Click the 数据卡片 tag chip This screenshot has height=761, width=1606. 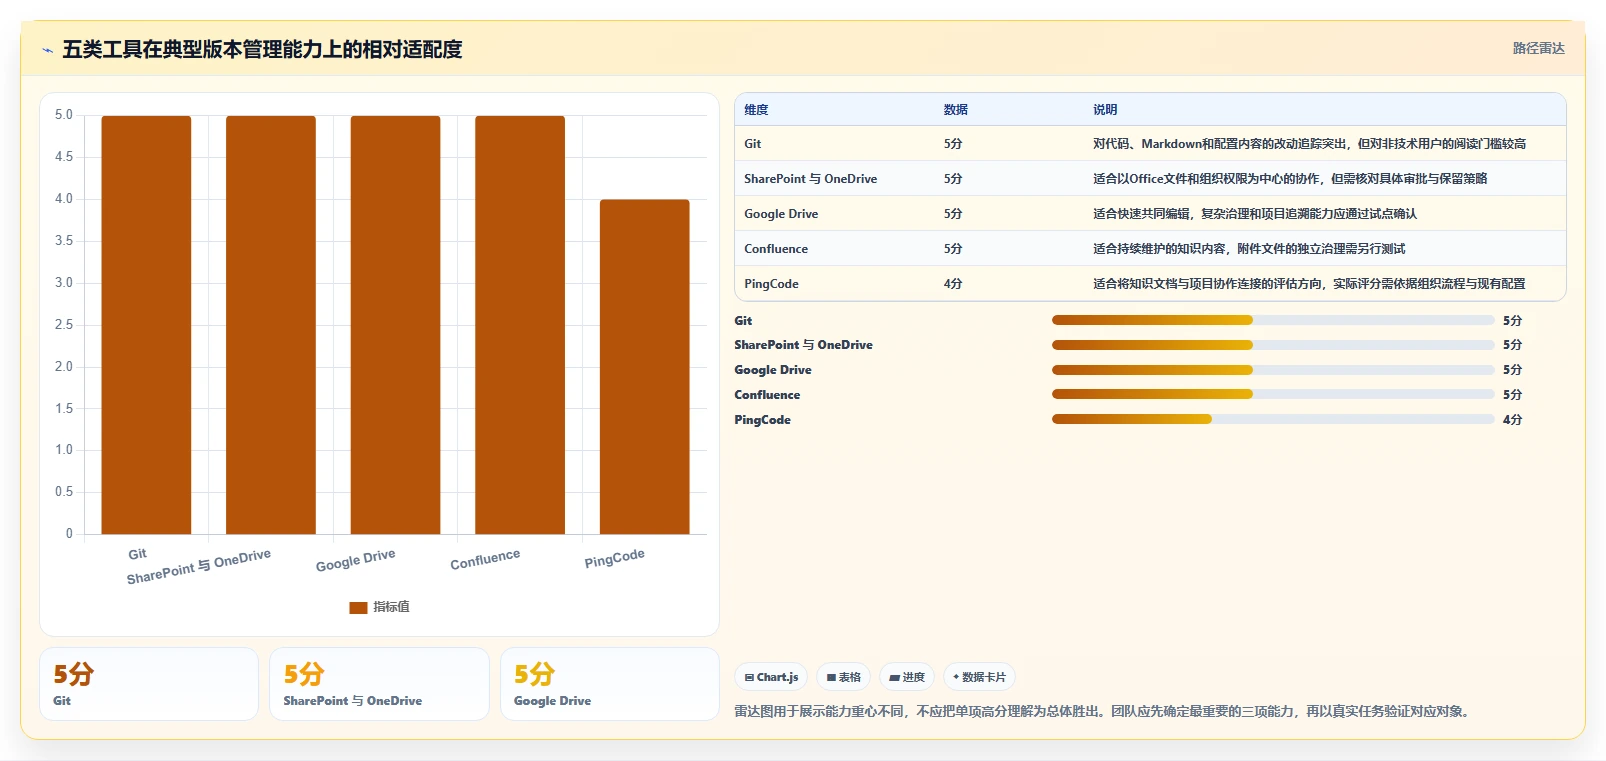pyautogui.click(x=979, y=677)
